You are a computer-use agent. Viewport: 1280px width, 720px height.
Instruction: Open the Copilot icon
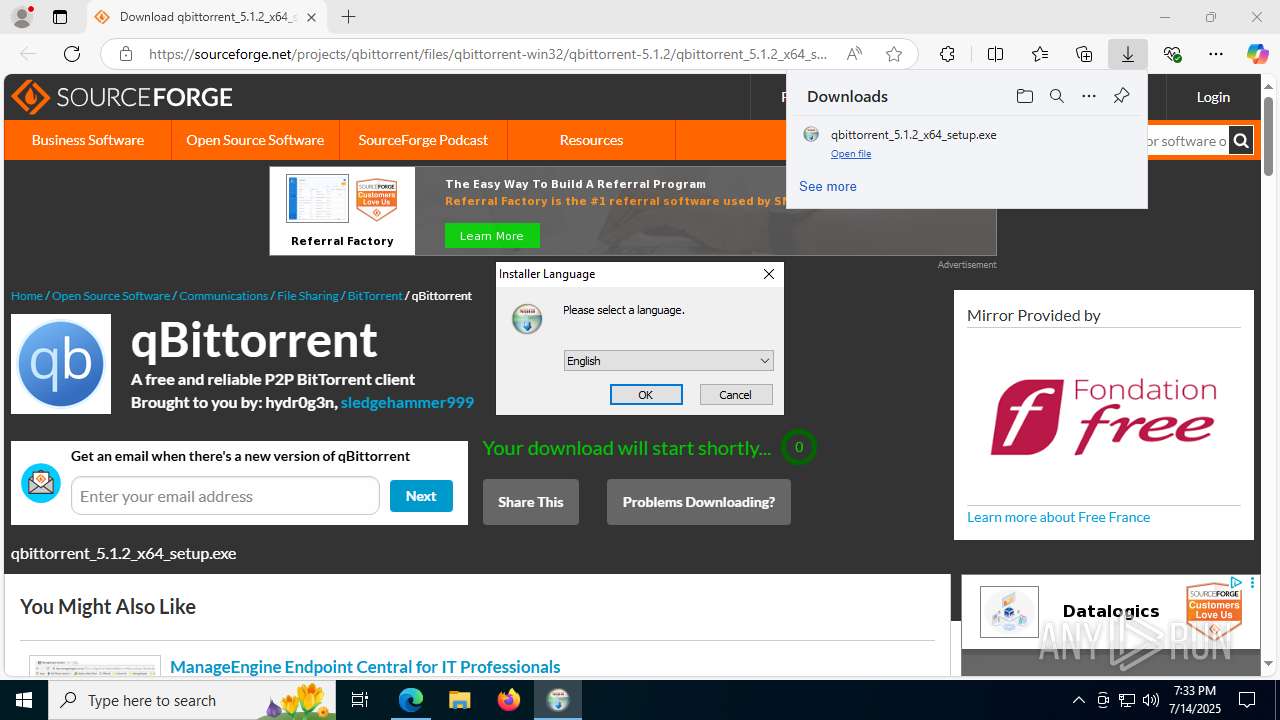coord(1257,54)
